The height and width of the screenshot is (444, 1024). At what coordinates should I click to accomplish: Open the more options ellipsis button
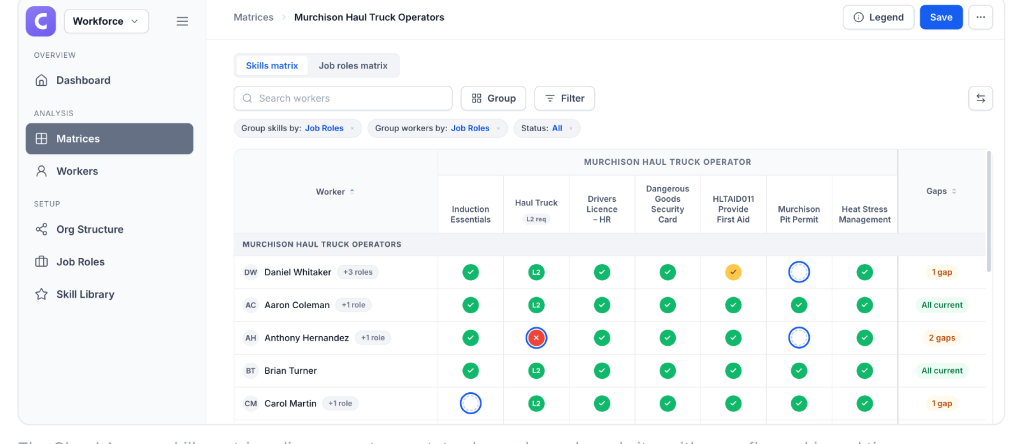tap(980, 18)
